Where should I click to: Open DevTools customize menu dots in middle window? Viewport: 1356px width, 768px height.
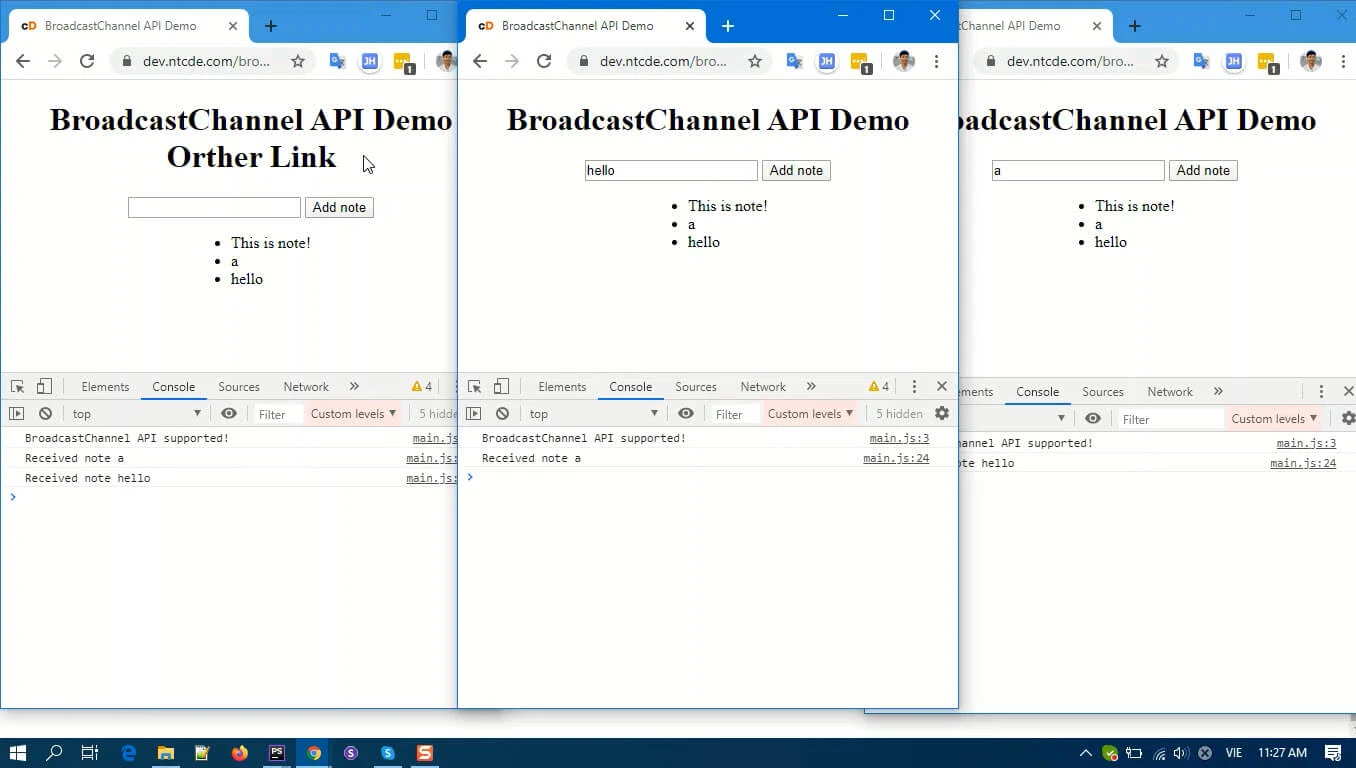914,387
